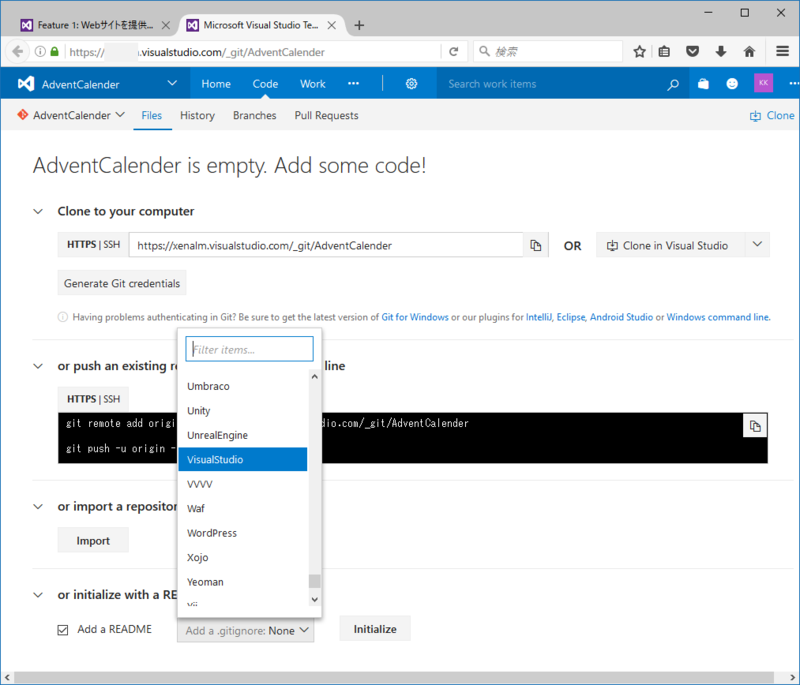Viewport: 800px width, 685px height.
Task: Click the Initialize button
Action: click(x=375, y=629)
